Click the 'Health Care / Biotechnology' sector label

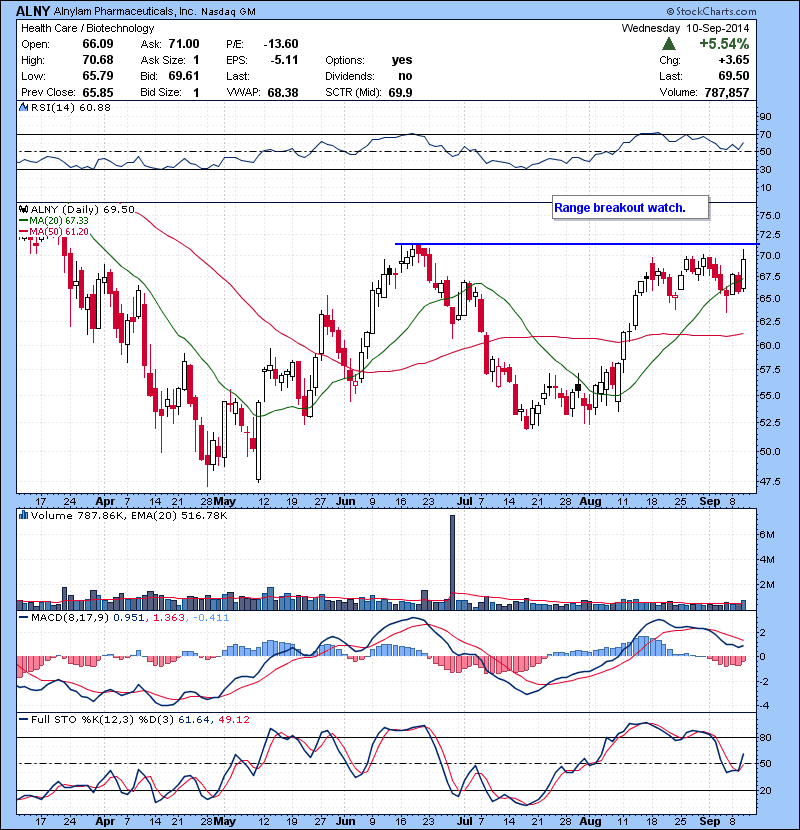click(x=87, y=28)
